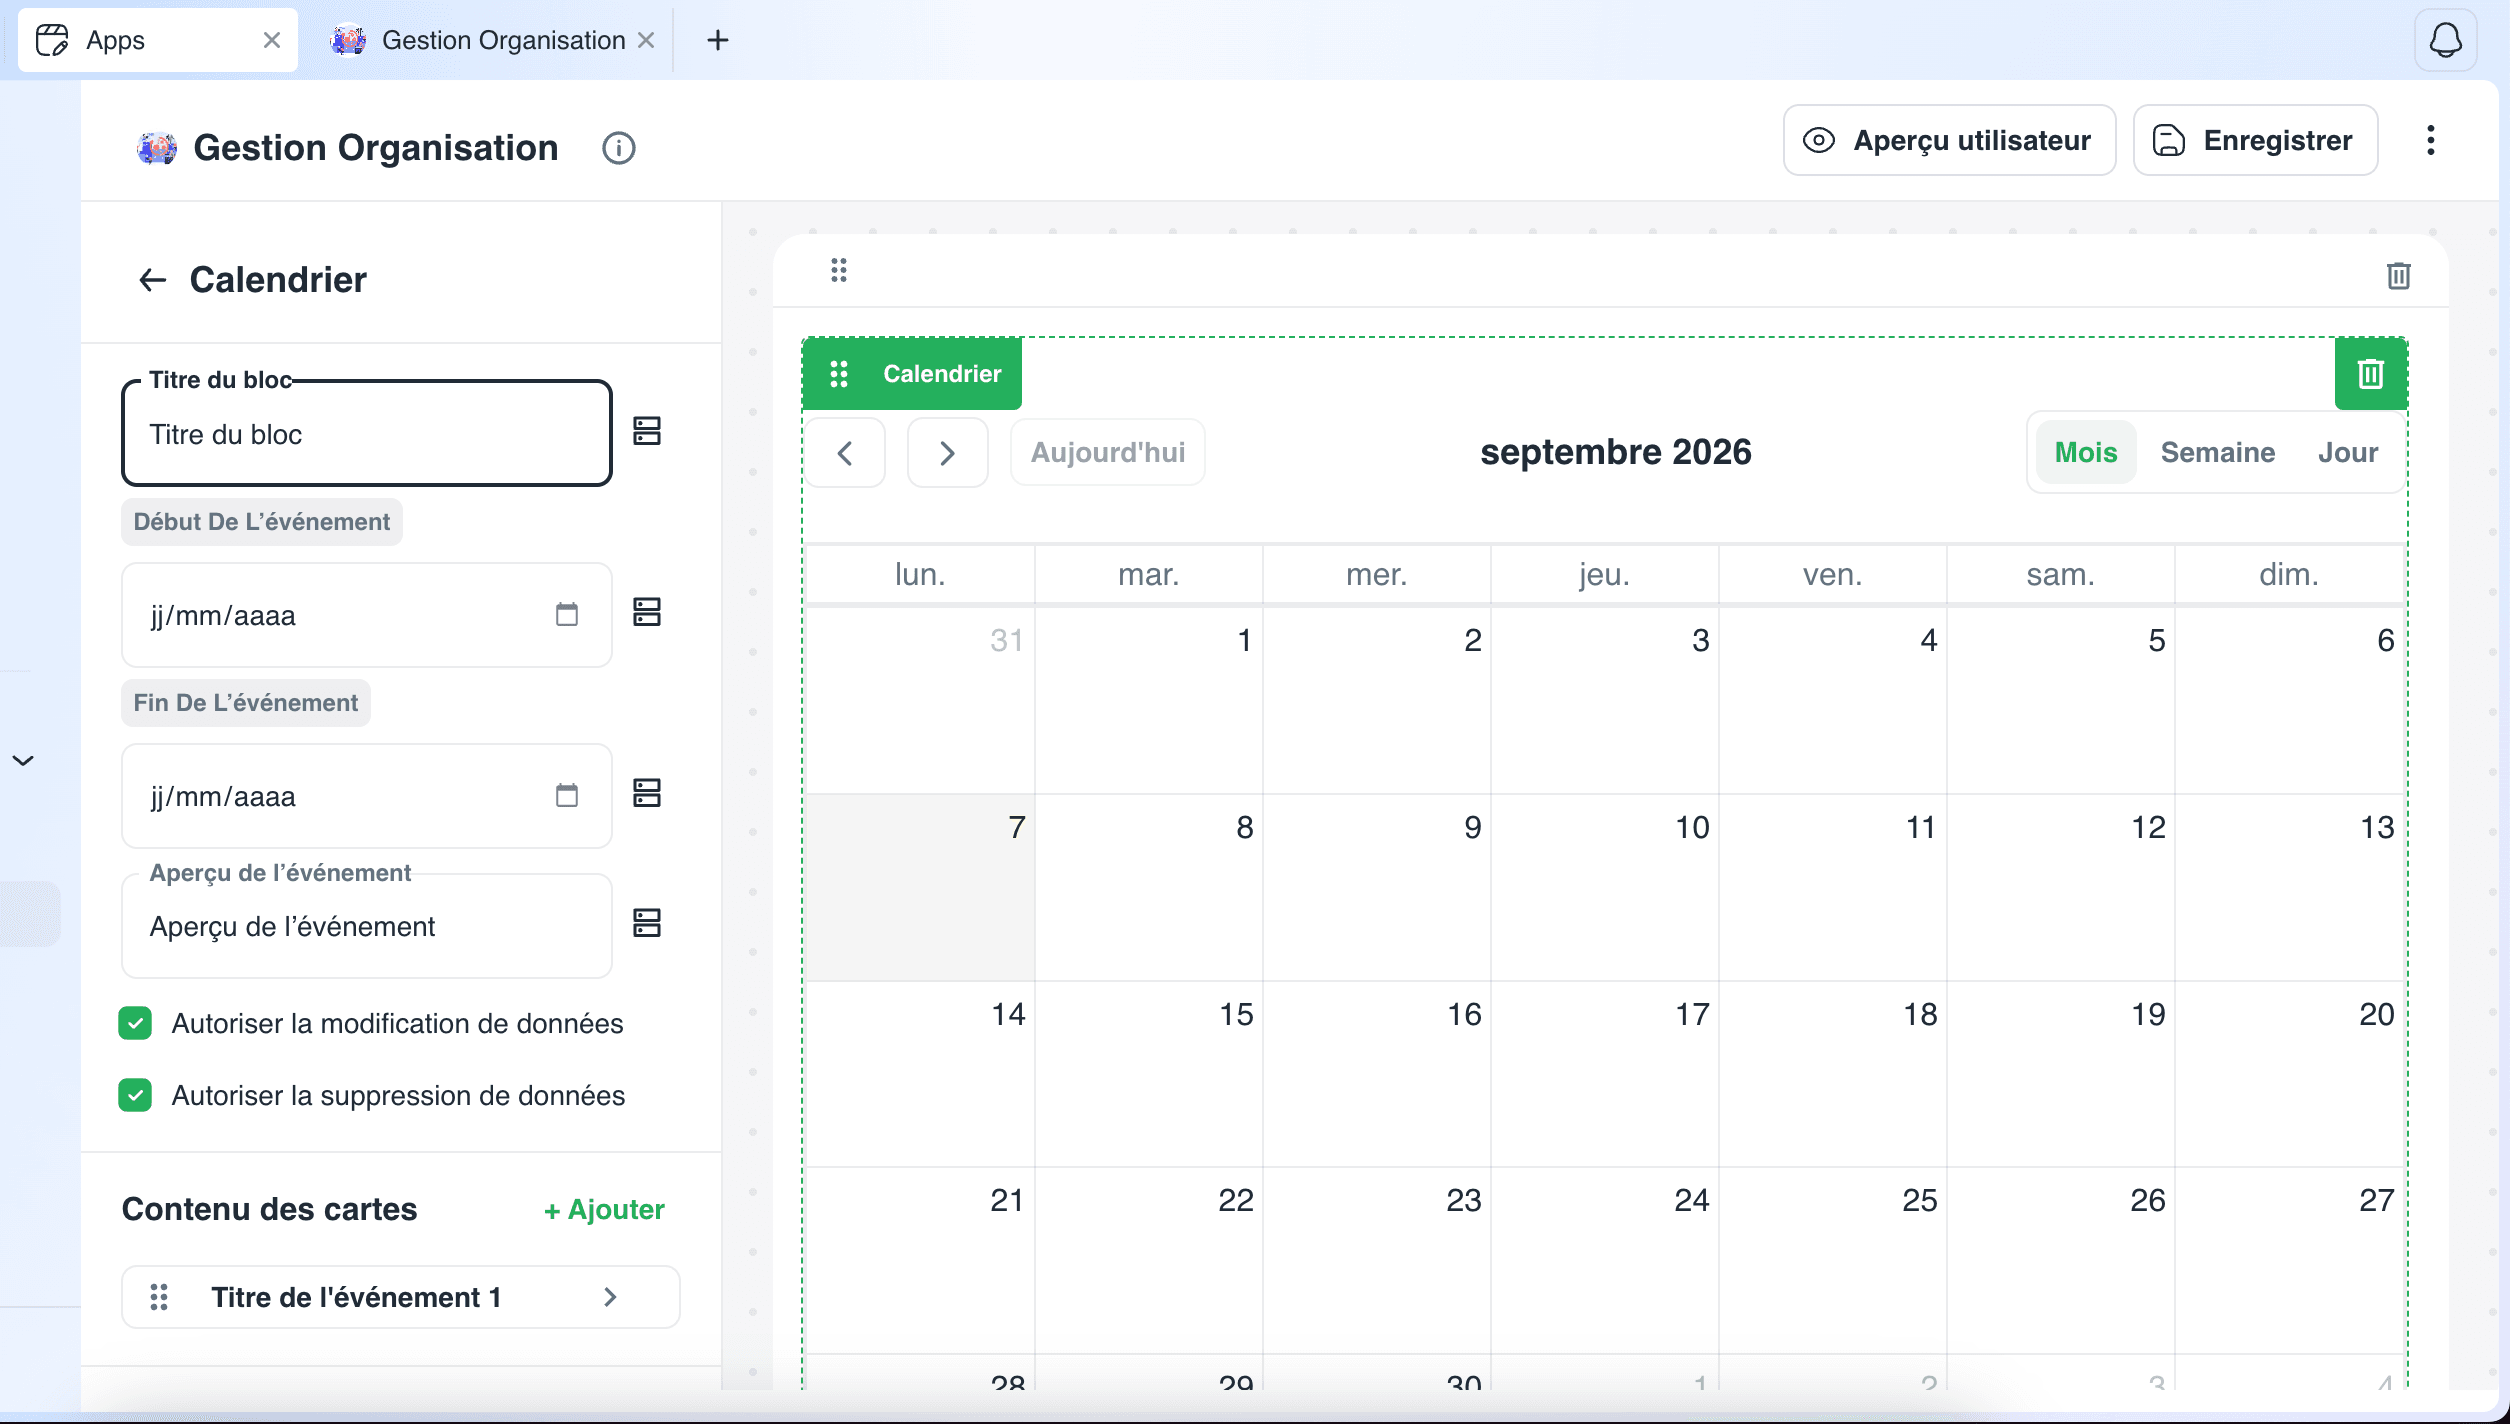Select day 7 in the calendar

pyautogui.click(x=921, y=887)
